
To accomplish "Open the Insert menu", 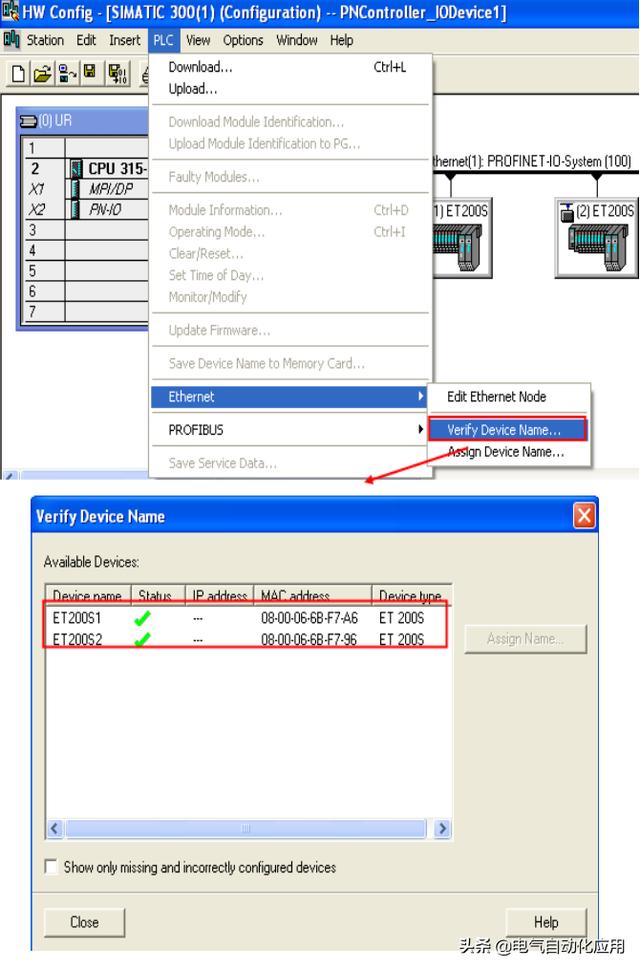I will pyautogui.click(x=125, y=40).
